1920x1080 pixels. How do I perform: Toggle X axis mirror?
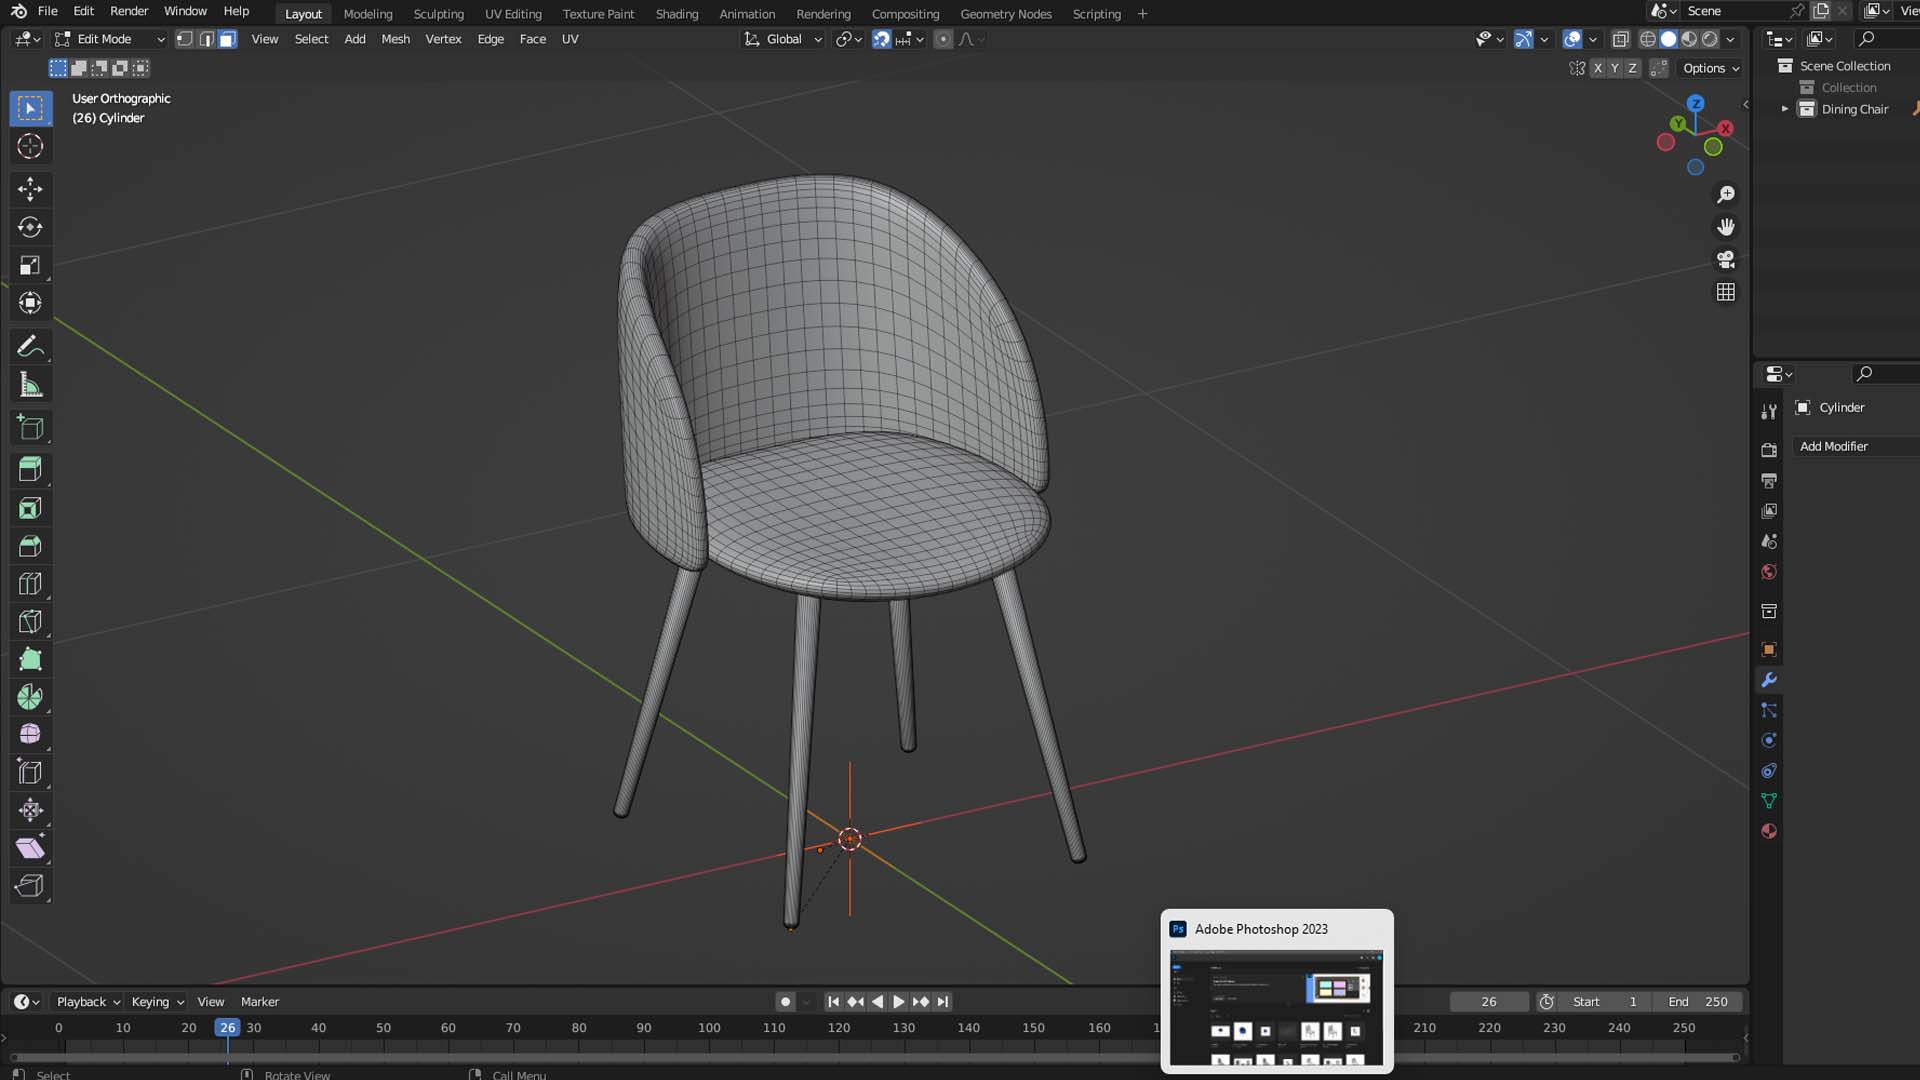tap(1598, 68)
